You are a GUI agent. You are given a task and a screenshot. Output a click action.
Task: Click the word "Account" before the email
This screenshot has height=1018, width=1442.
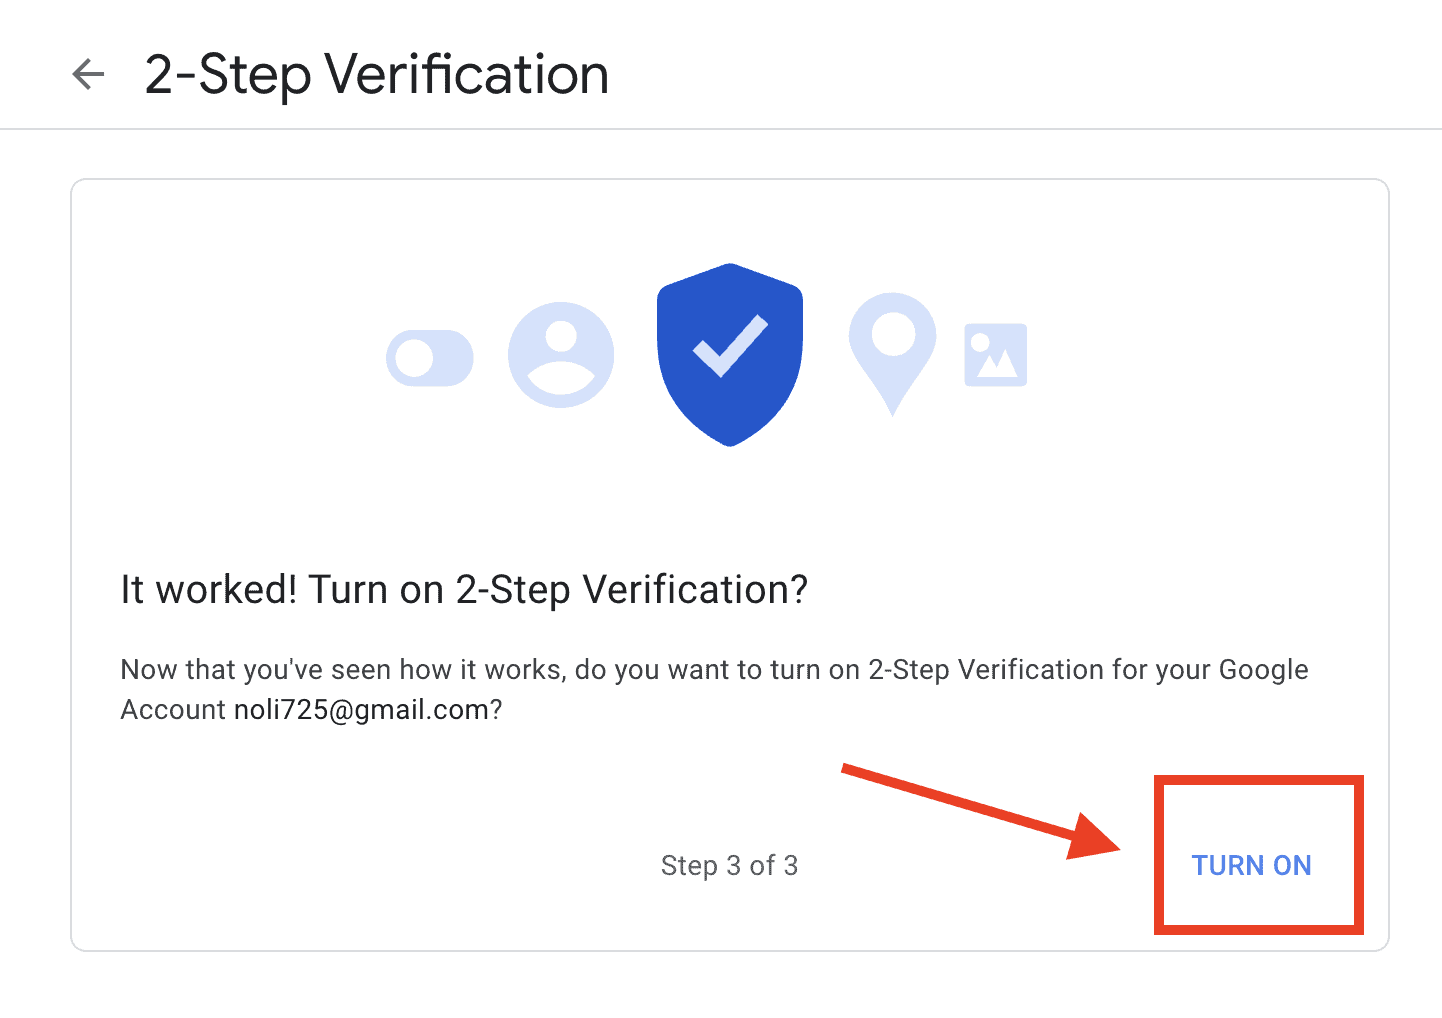(173, 710)
